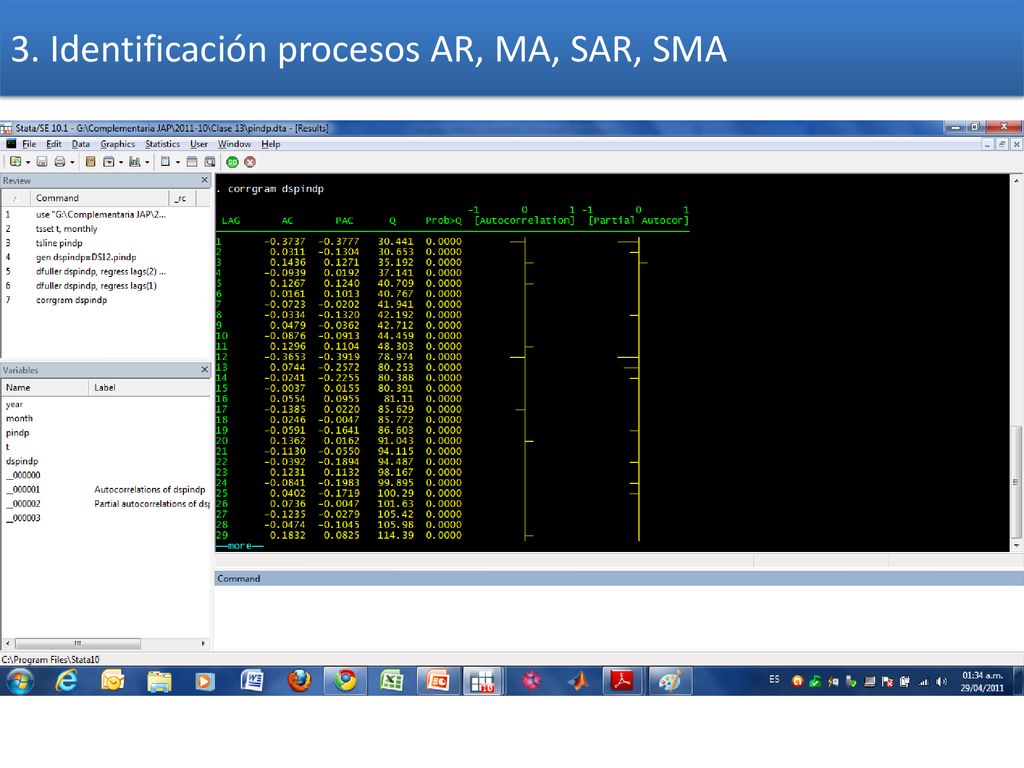Click the Command column header in Review
1024x768 pixels.
98,198
